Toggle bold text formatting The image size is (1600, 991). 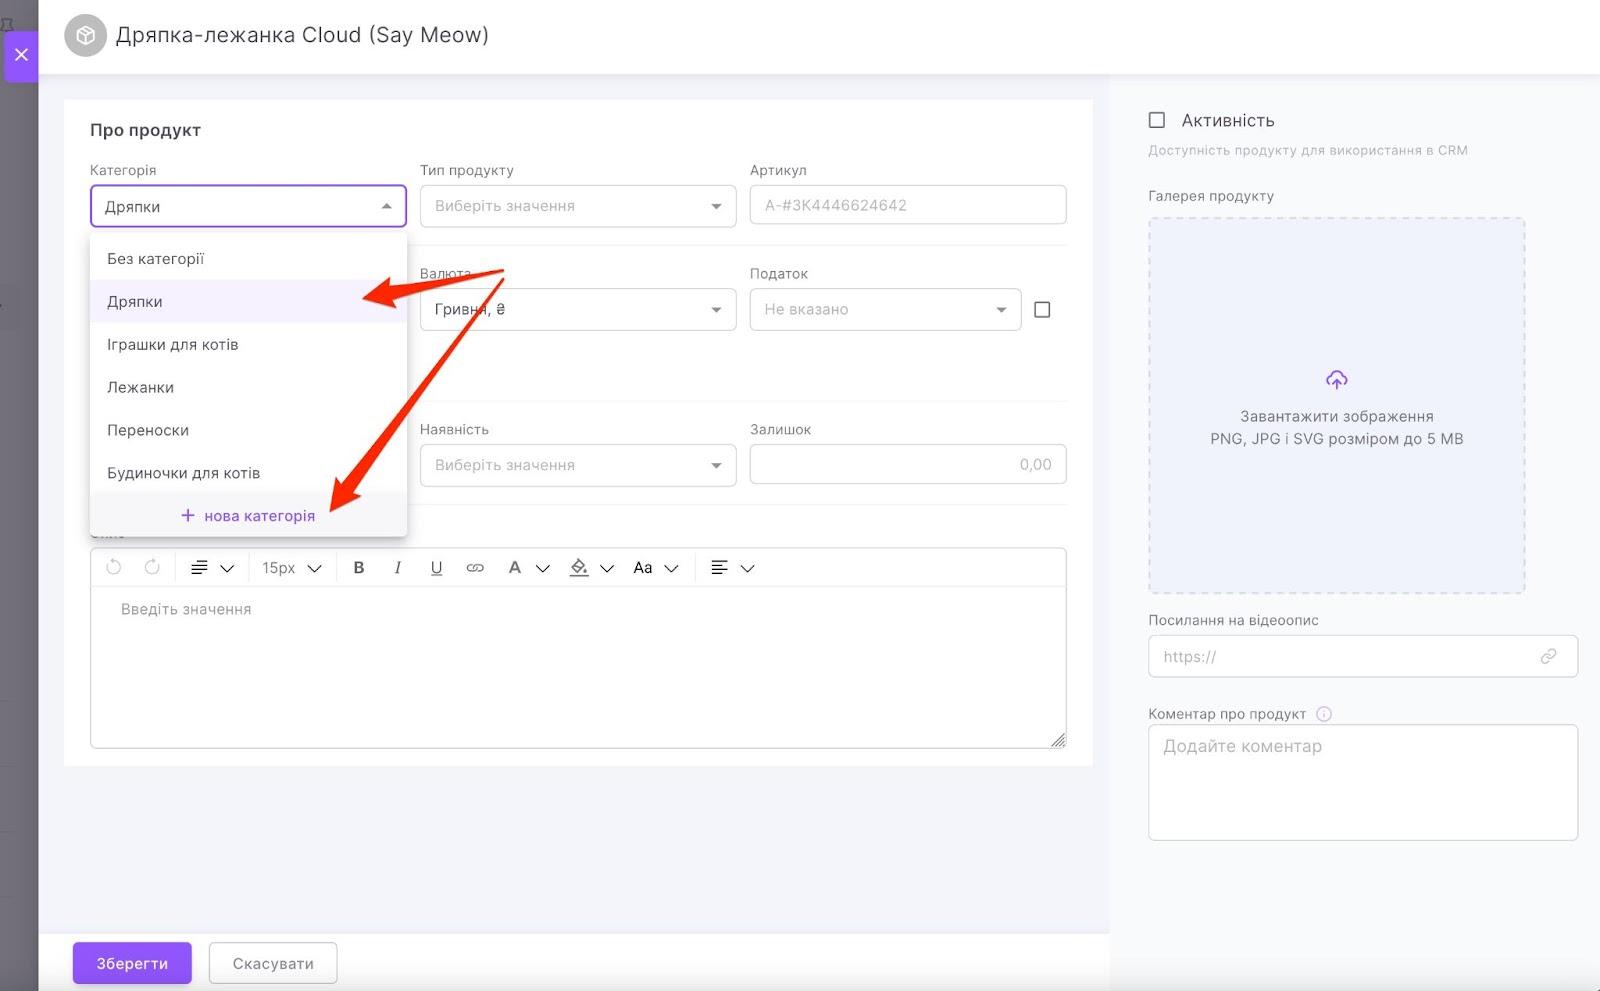(359, 568)
